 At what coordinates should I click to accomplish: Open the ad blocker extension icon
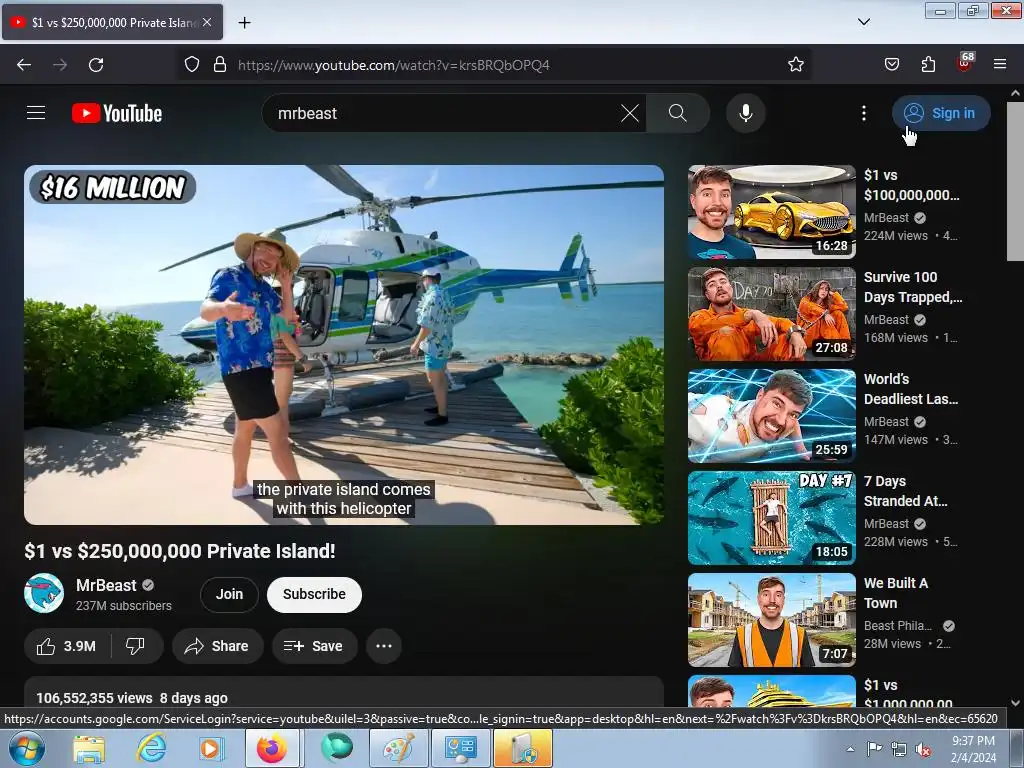coord(965,63)
